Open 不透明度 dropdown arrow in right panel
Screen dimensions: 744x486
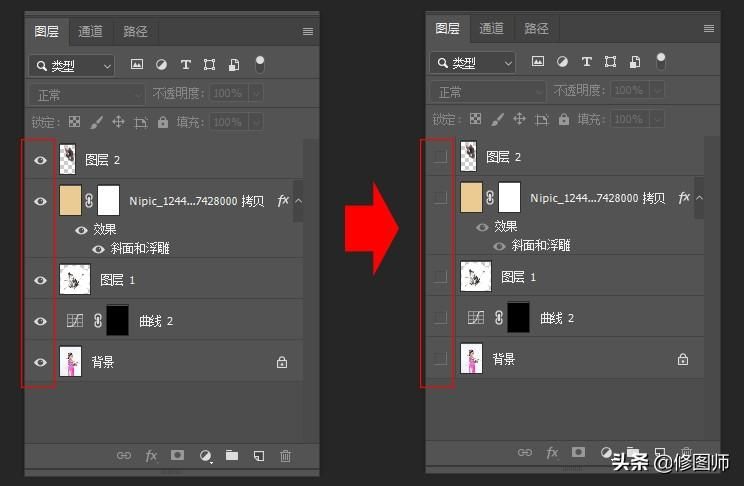tap(657, 91)
